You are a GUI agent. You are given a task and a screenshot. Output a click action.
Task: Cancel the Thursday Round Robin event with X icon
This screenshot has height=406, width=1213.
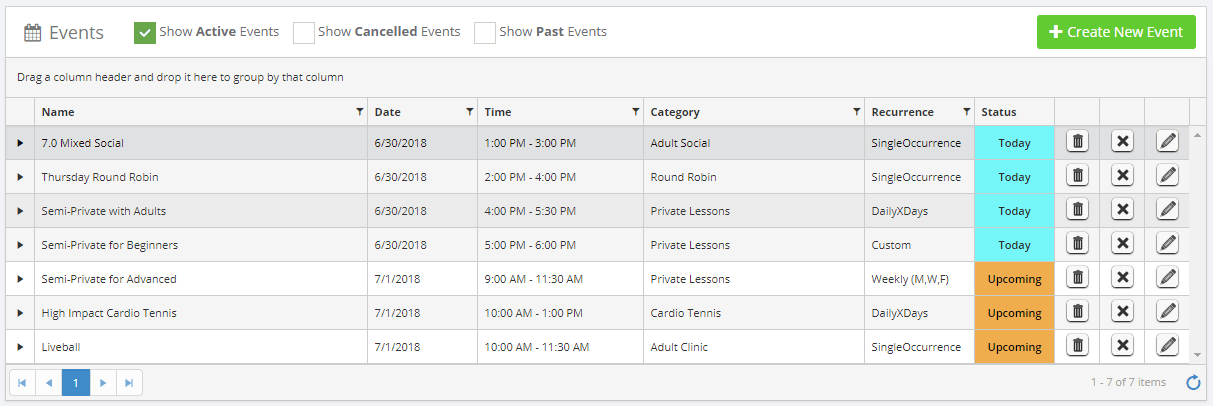point(1122,176)
